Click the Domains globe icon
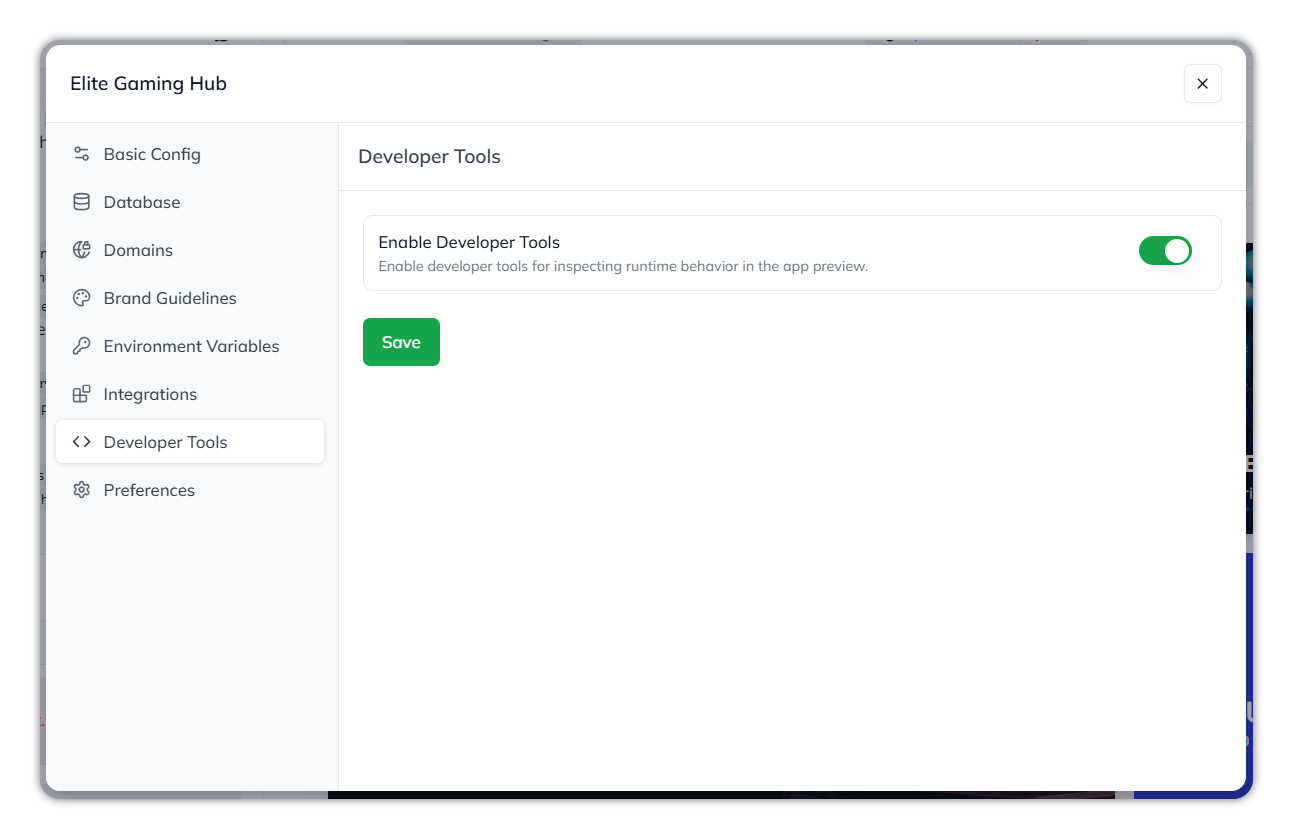This screenshot has height=839, width=1293. pyautogui.click(x=82, y=250)
